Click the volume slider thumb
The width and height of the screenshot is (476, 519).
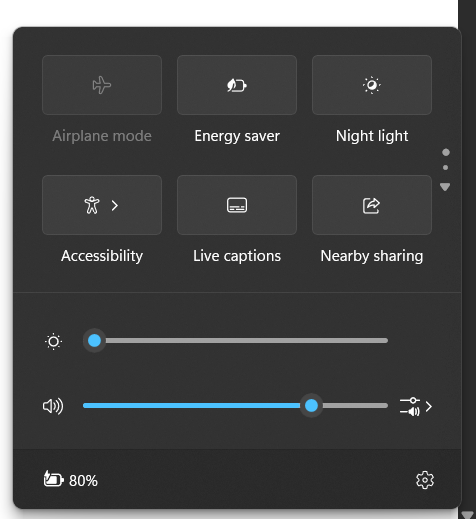(311, 406)
